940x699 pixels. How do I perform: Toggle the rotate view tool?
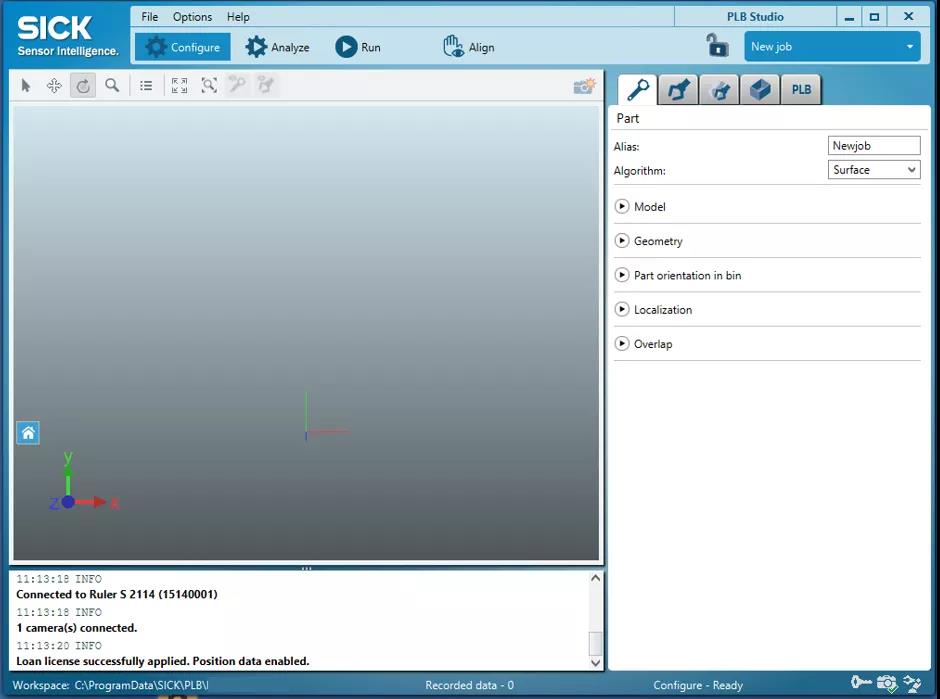click(x=83, y=86)
